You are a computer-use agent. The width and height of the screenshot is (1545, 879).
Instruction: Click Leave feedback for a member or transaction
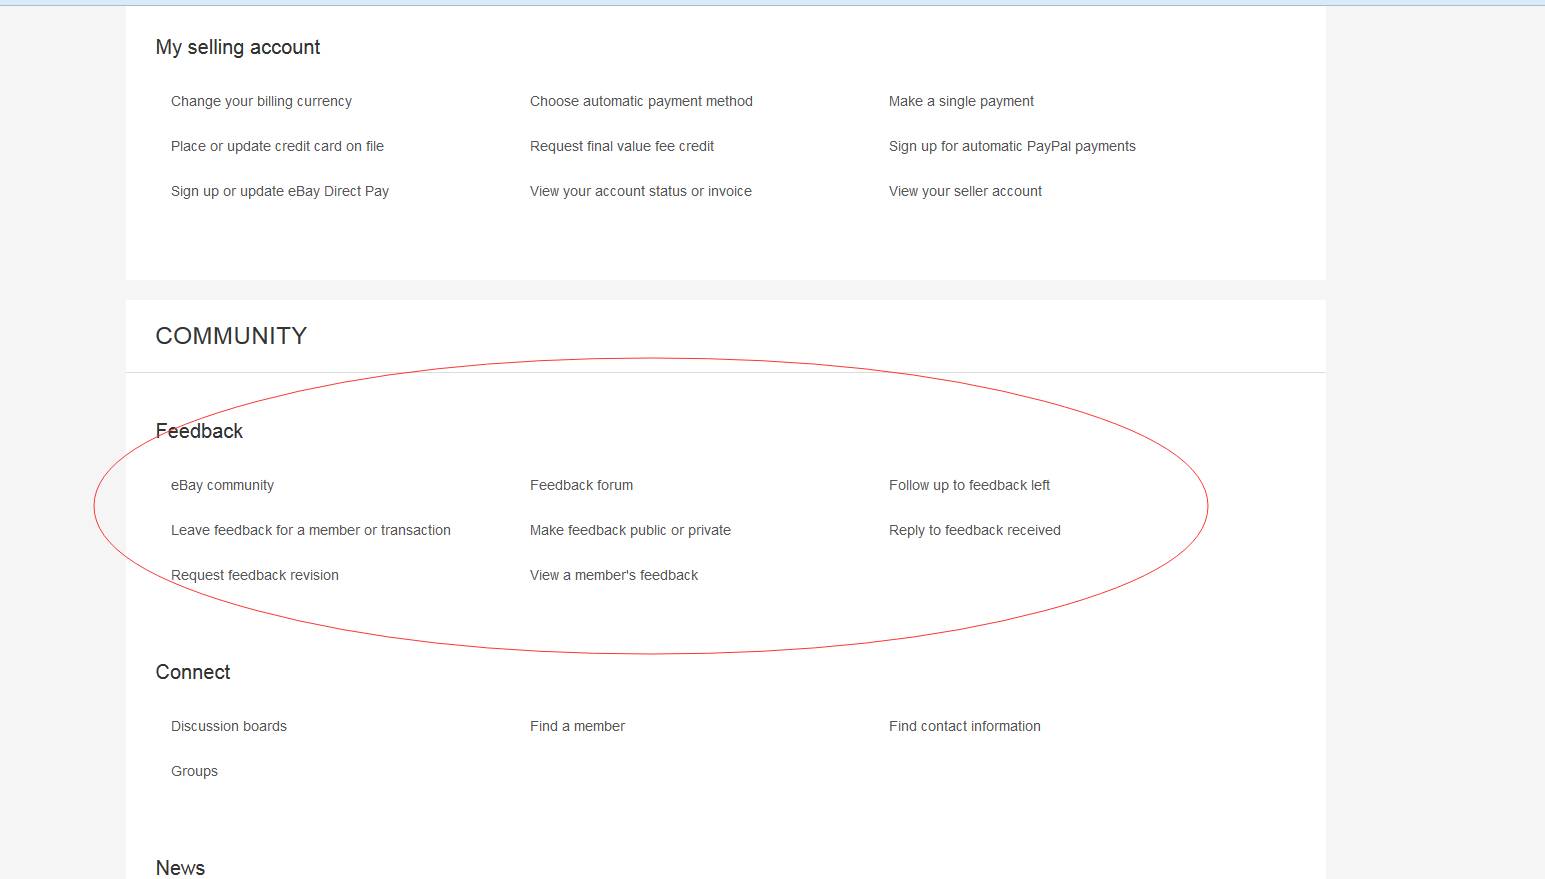click(x=311, y=530)
